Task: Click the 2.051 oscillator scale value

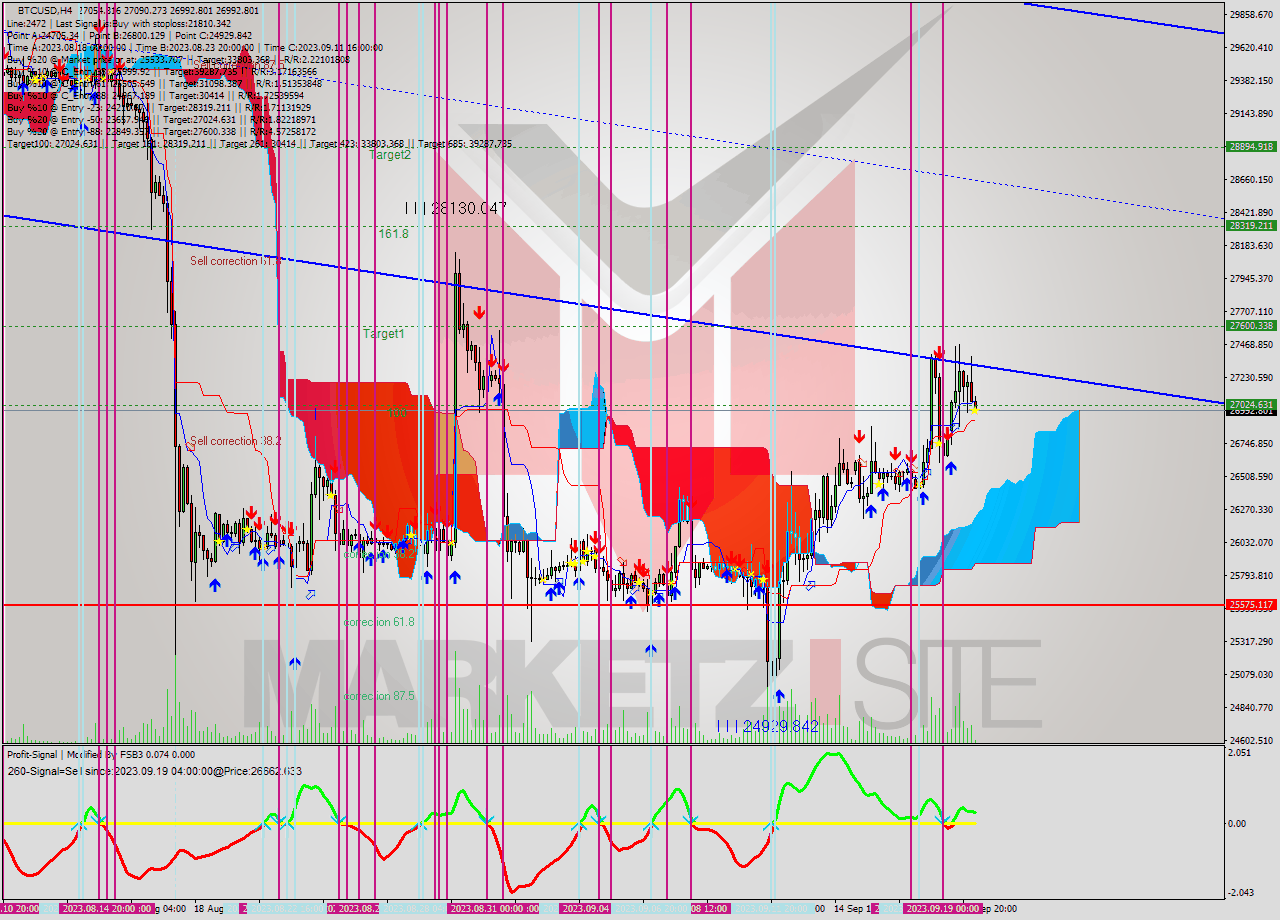Action: coord(1241,753)
